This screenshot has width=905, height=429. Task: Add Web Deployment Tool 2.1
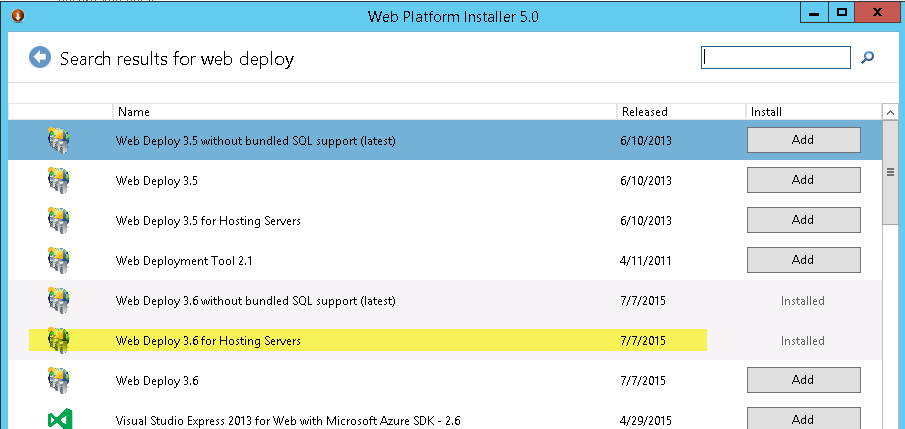pyautogui.click(x=803, y=260)
